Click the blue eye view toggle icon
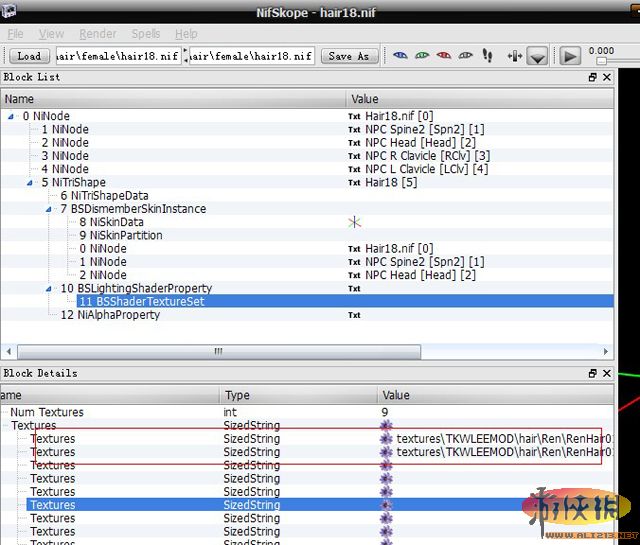Image resolution: width=640 pixels, height=545 pixels. tap(400, 56)
